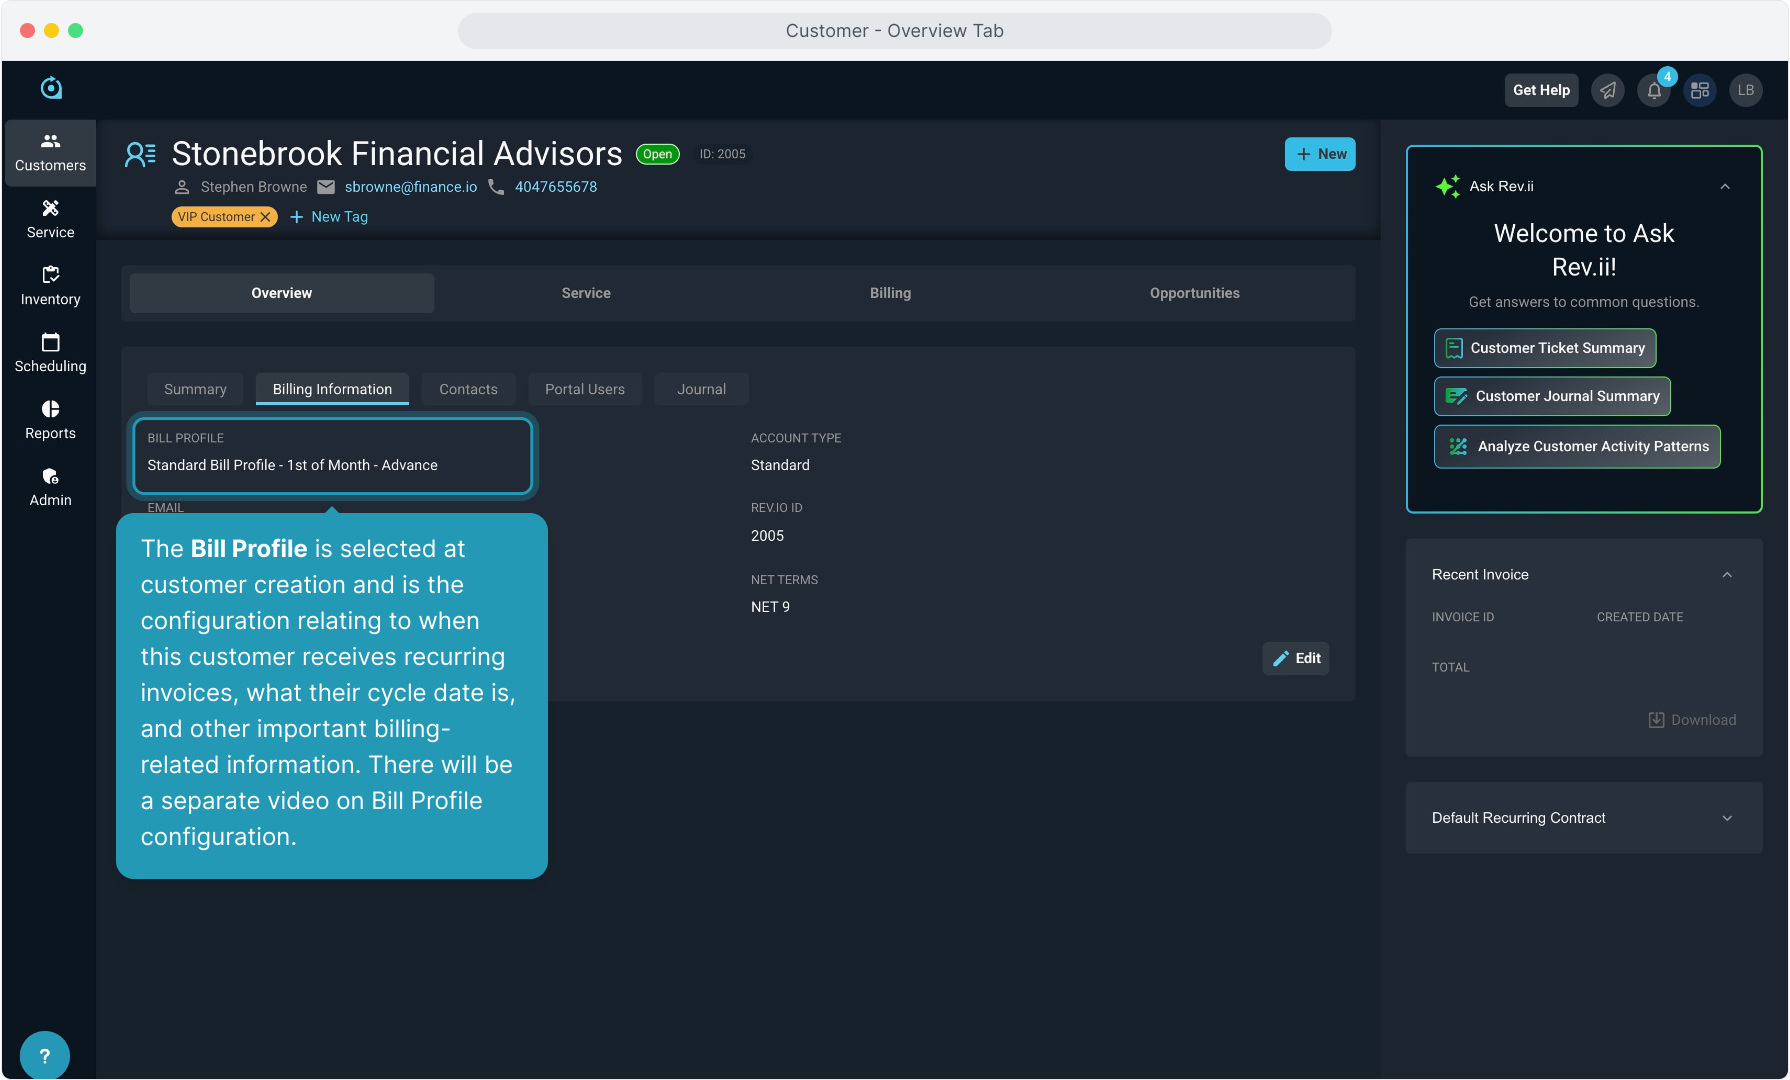Switch to the Billing tab
This screenshot has width=1790, height=1080.
[x=889, y=293]
